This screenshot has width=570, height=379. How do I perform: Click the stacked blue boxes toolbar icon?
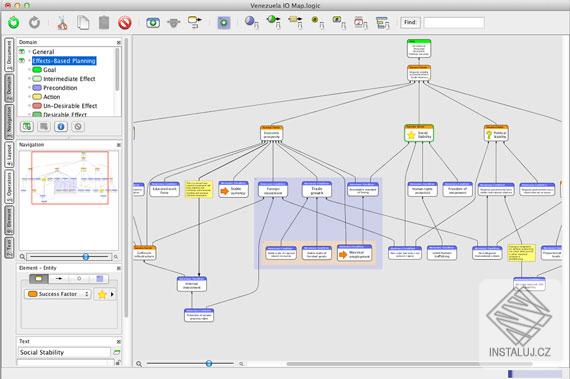382,23
